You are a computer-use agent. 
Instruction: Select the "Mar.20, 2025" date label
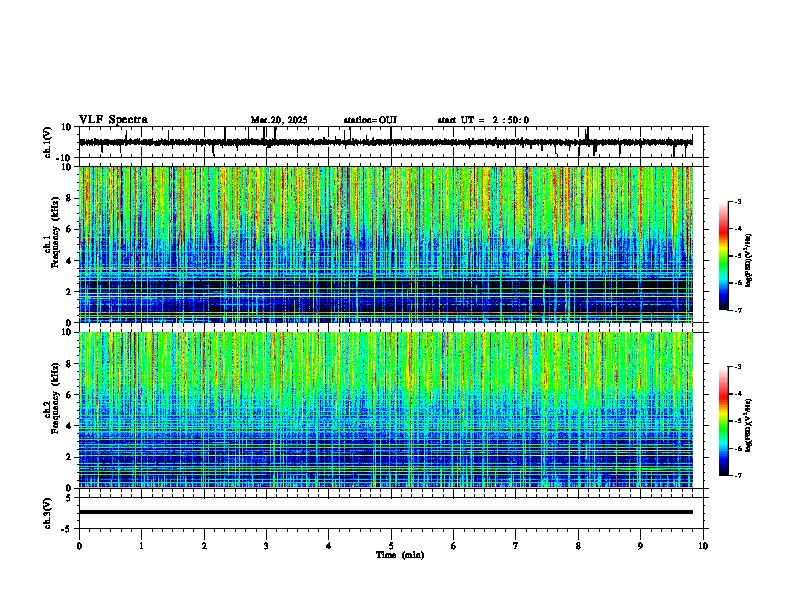tap(279, 120)
